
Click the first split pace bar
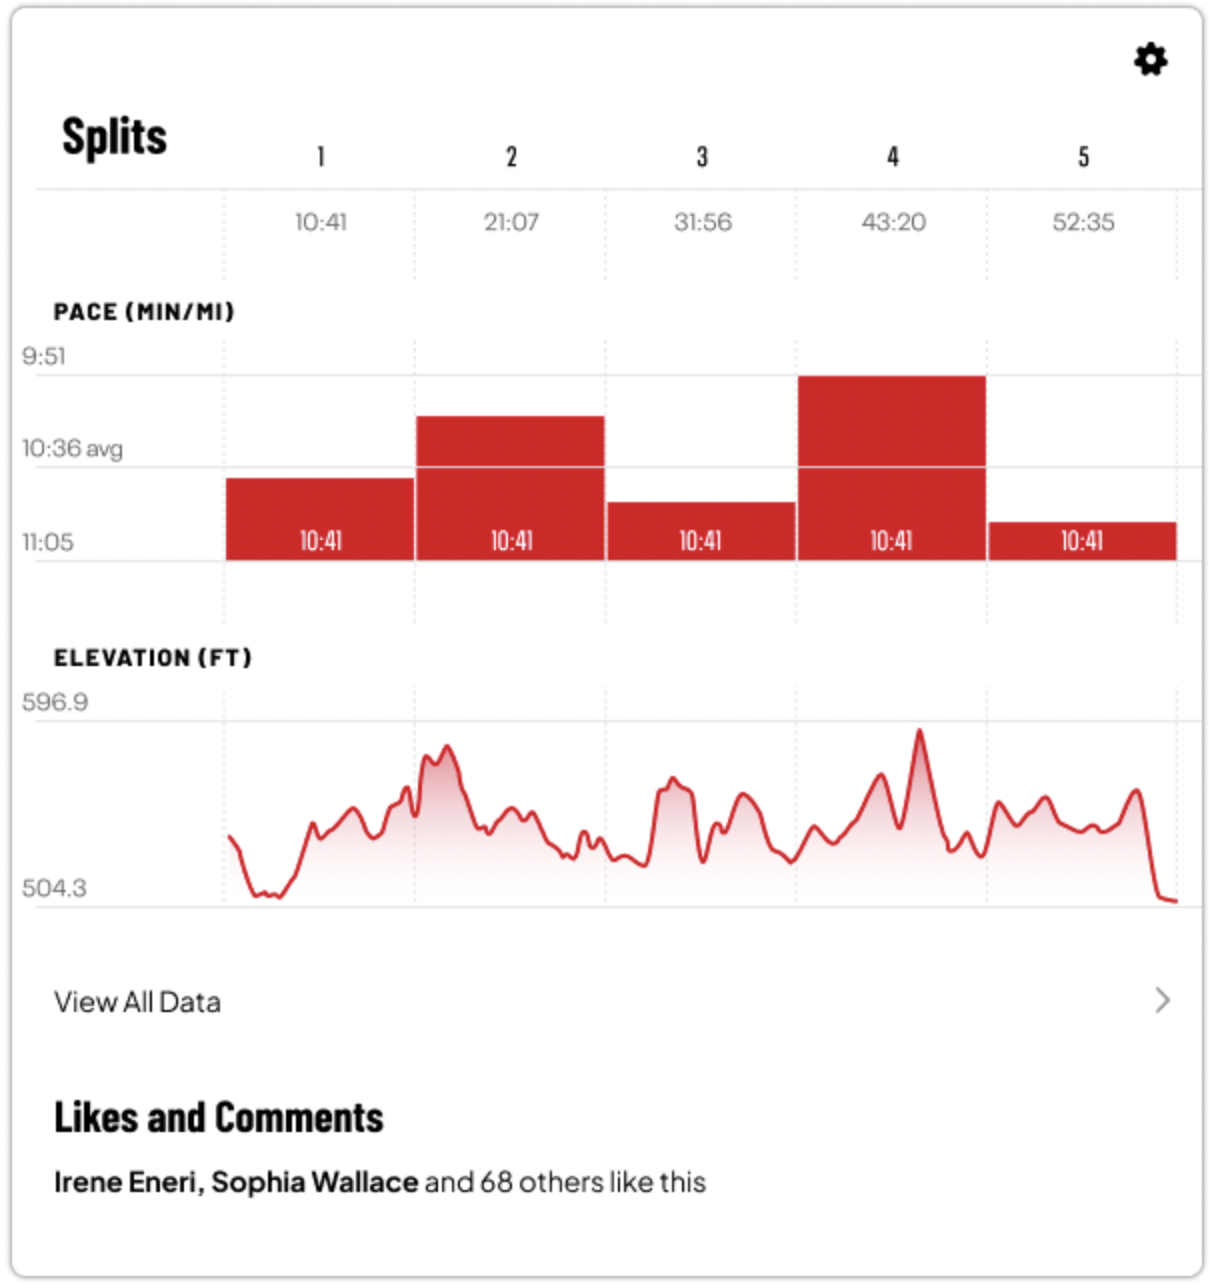pyautogui.click(x=320, y=519)
